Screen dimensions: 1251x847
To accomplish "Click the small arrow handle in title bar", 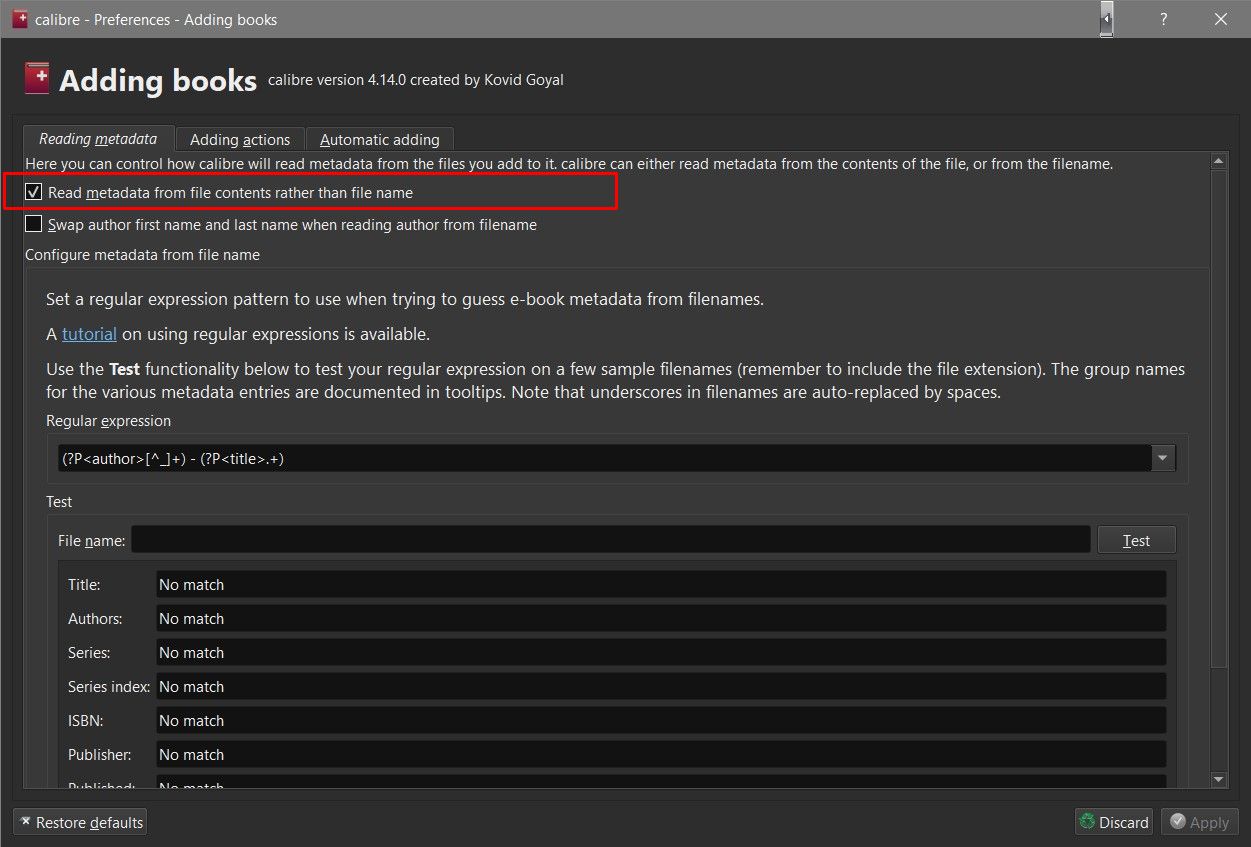I will click(1106, 19).
